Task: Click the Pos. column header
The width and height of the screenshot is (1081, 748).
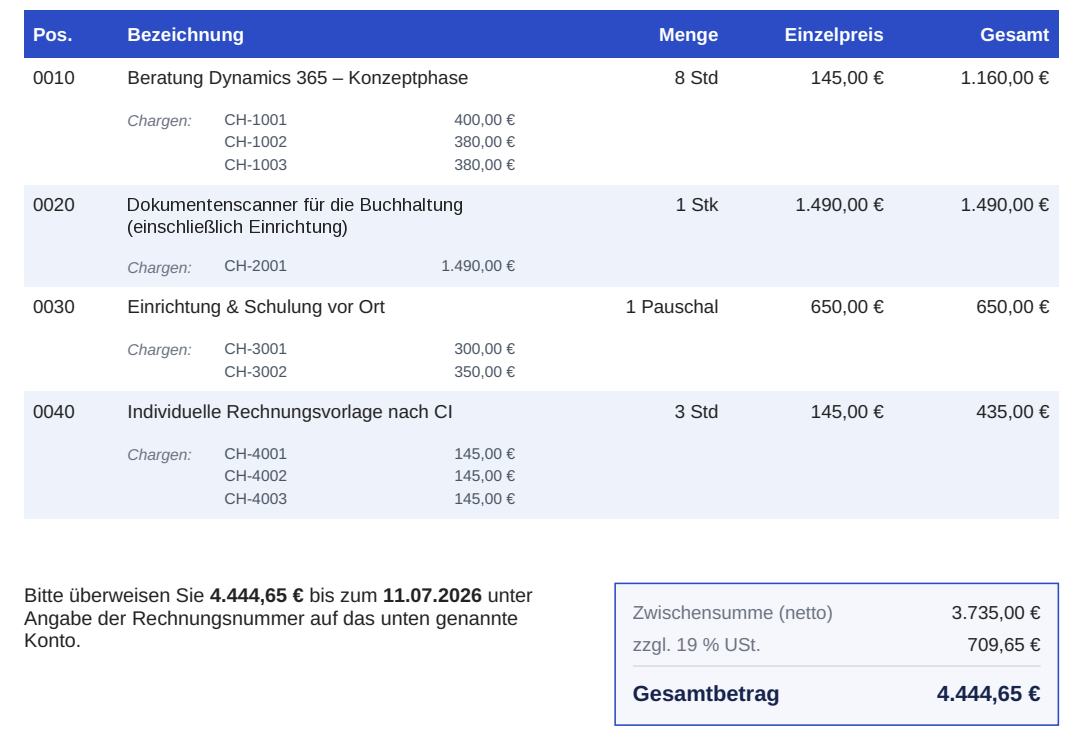Action: coord(53,34)
